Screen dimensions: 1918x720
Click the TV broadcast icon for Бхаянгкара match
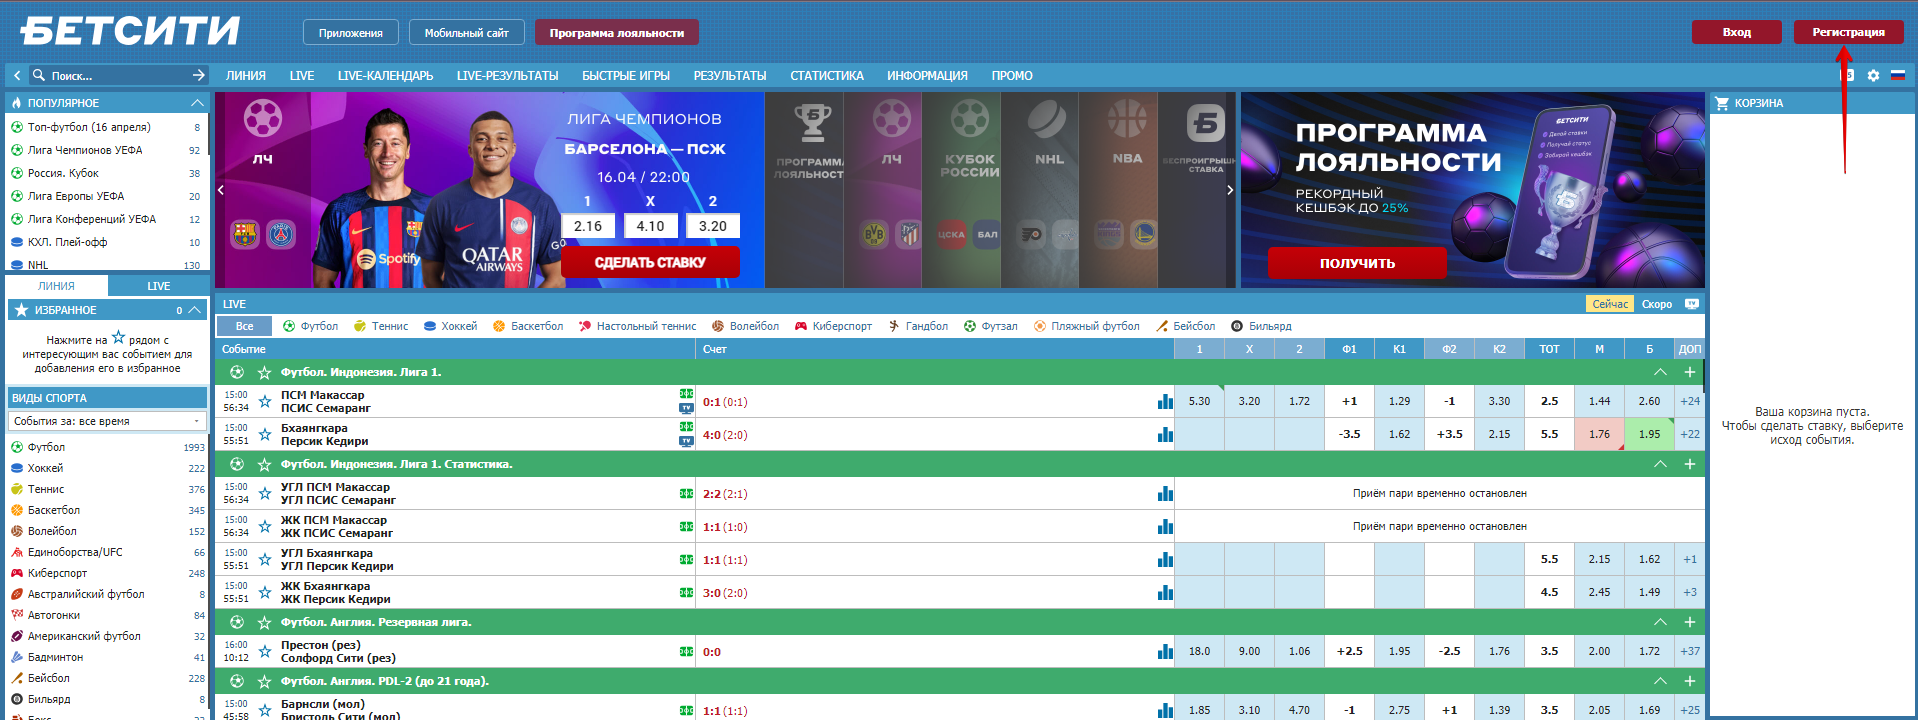686,441
